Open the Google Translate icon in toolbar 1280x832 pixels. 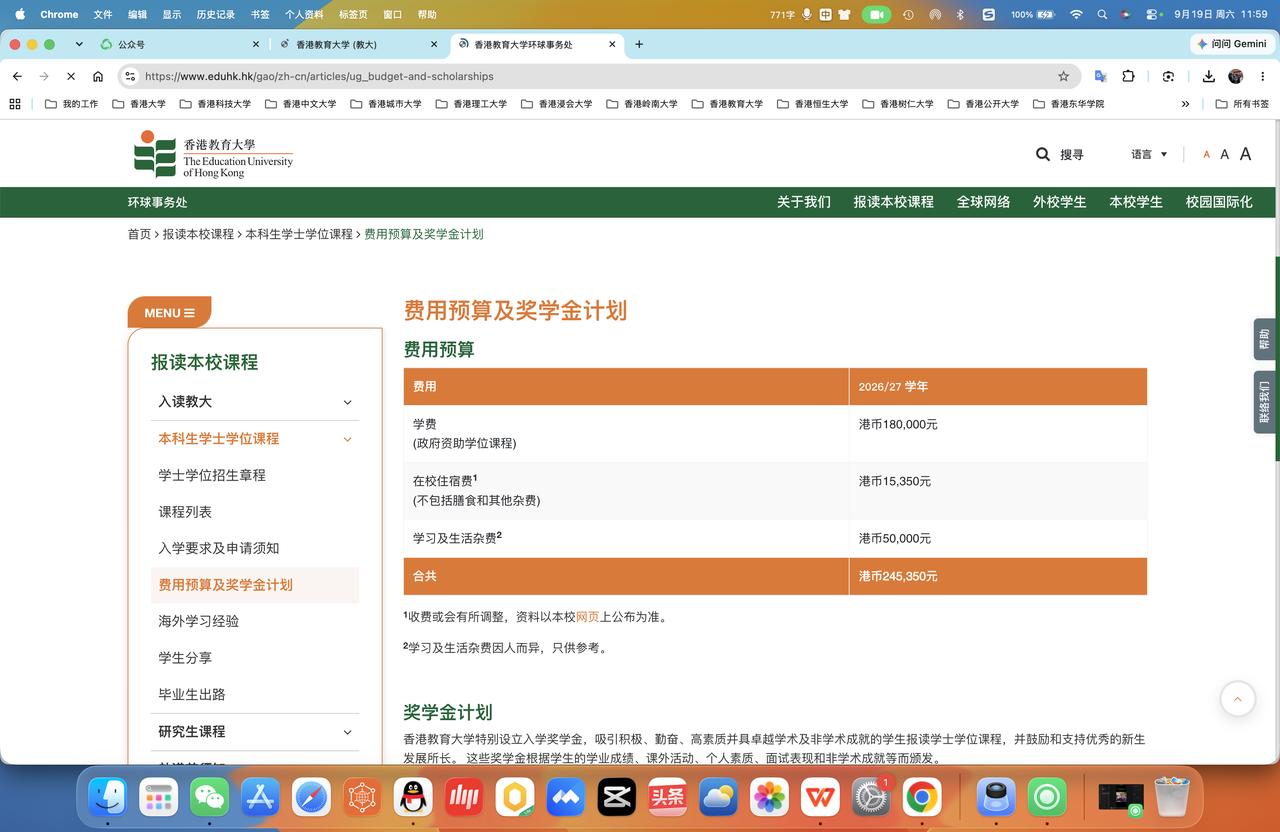coord(1100,76)
